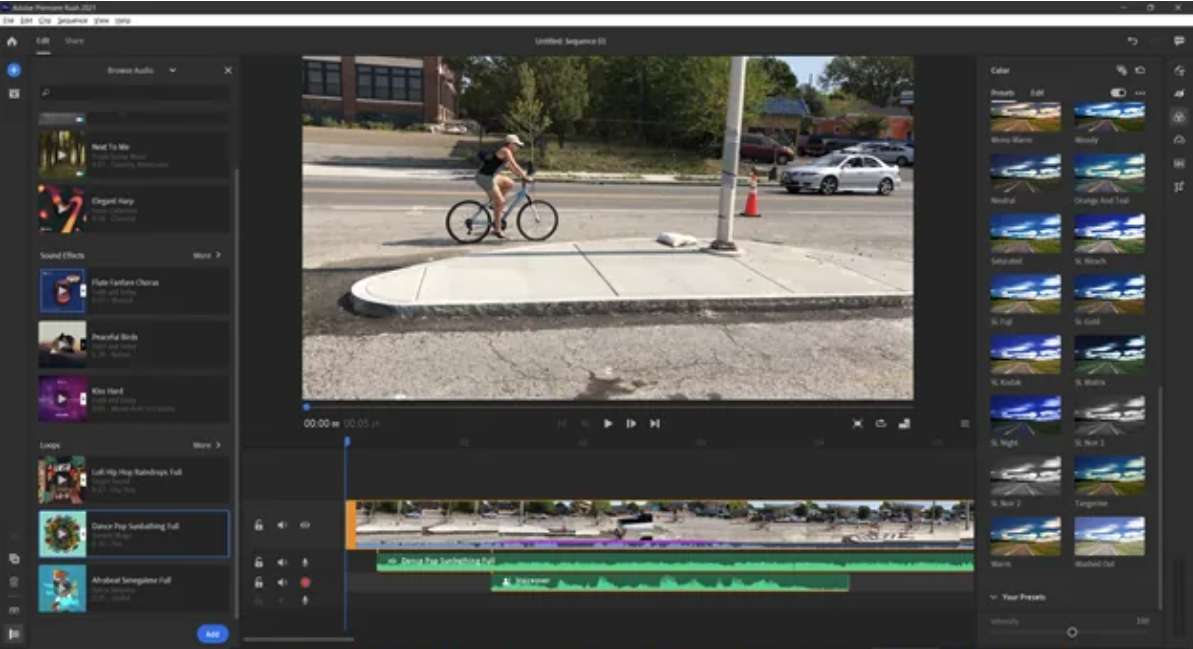Toggle loop playback
This screenshot has height=649, width=1193.
[x=880, y=424]
